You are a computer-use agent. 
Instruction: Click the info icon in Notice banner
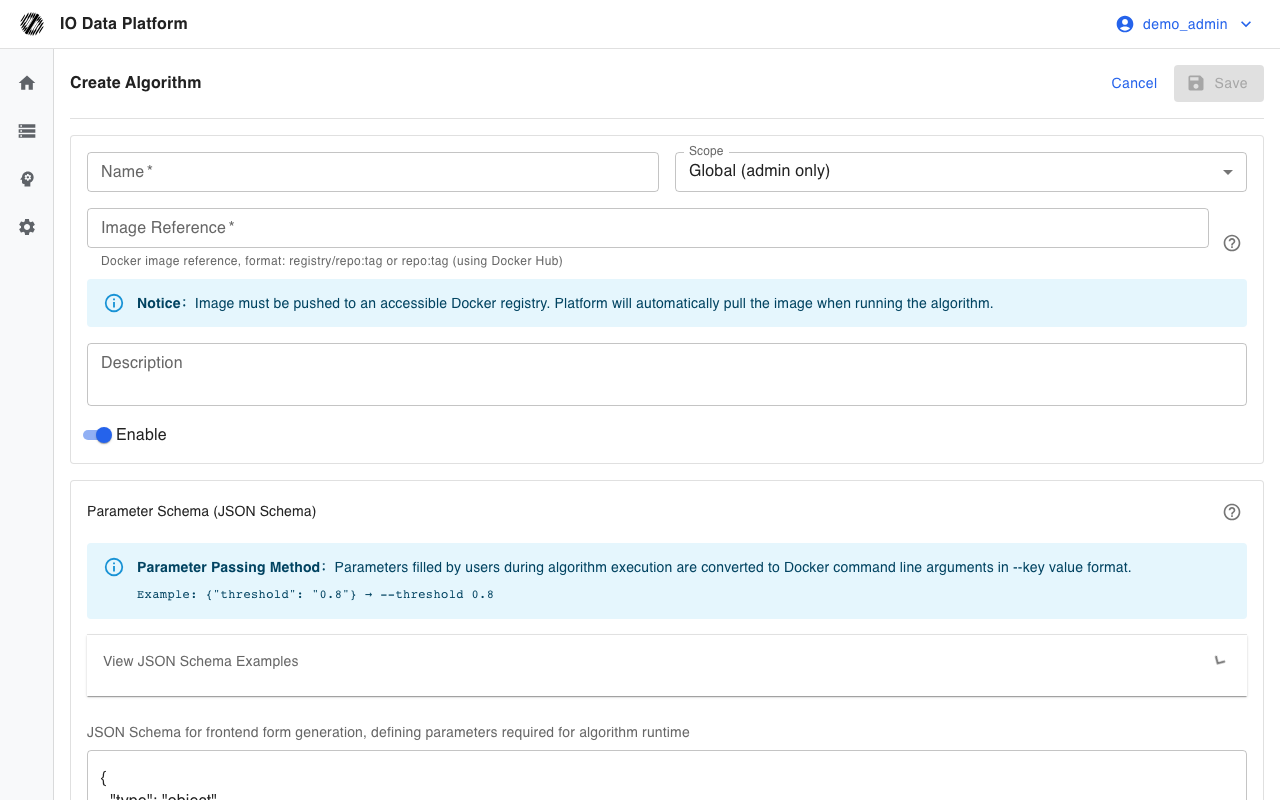click(114, 303)
